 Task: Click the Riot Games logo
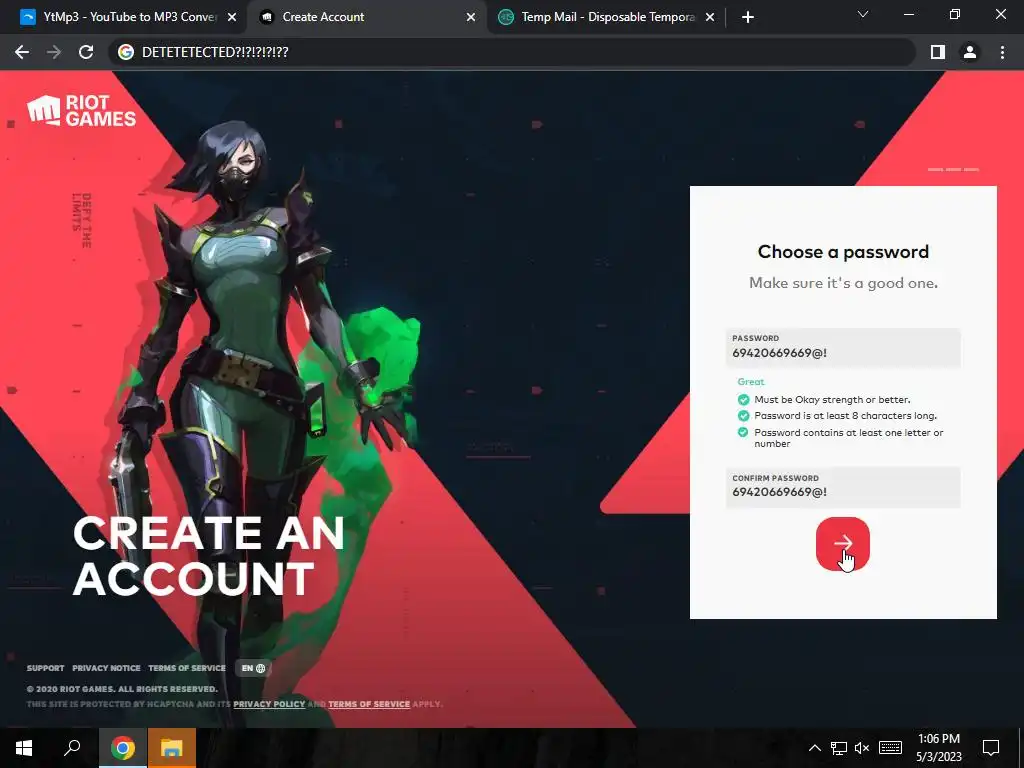tap(82, 110)
